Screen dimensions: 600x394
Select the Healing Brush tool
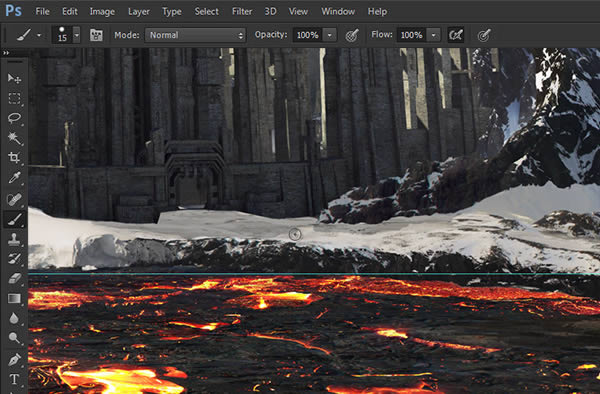pos(14,199)
